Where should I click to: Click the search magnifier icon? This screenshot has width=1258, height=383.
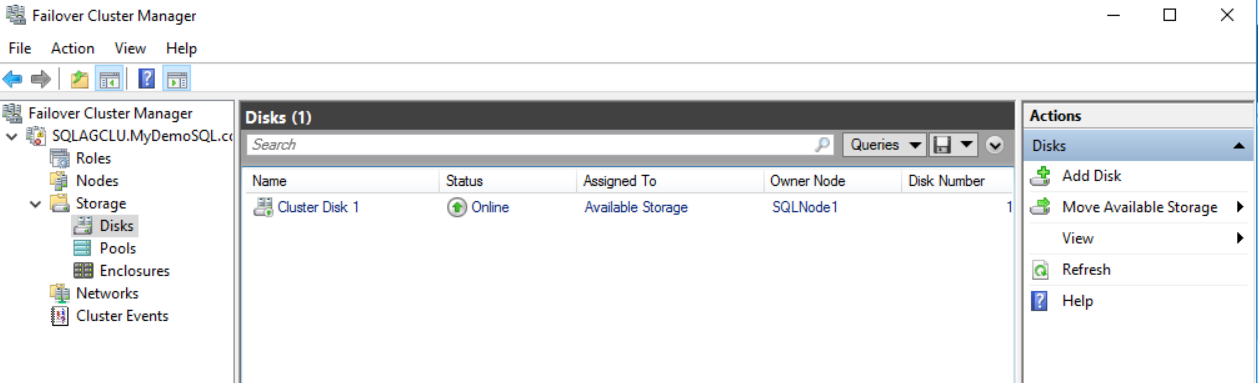823,145
